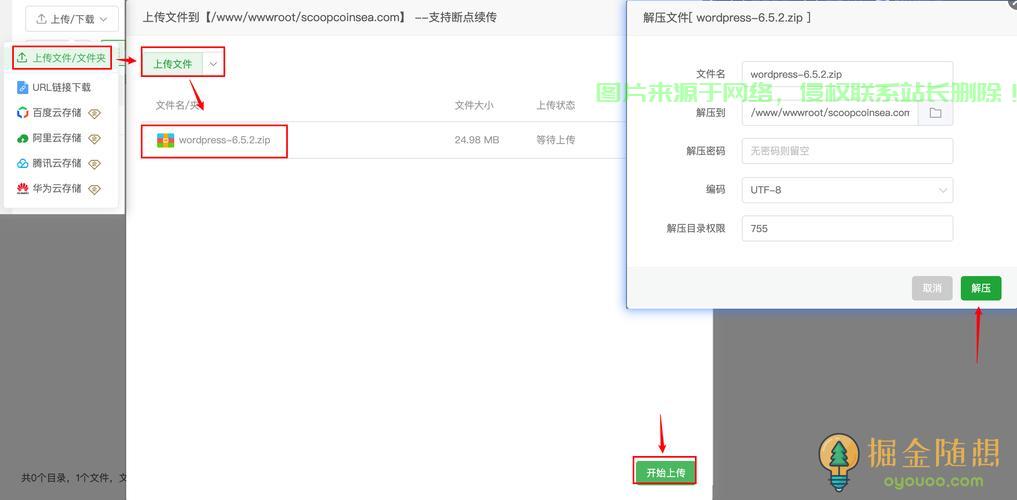
Task: Click premium diamond badge beside 百度云存储
Action: (x=95, y=113)
